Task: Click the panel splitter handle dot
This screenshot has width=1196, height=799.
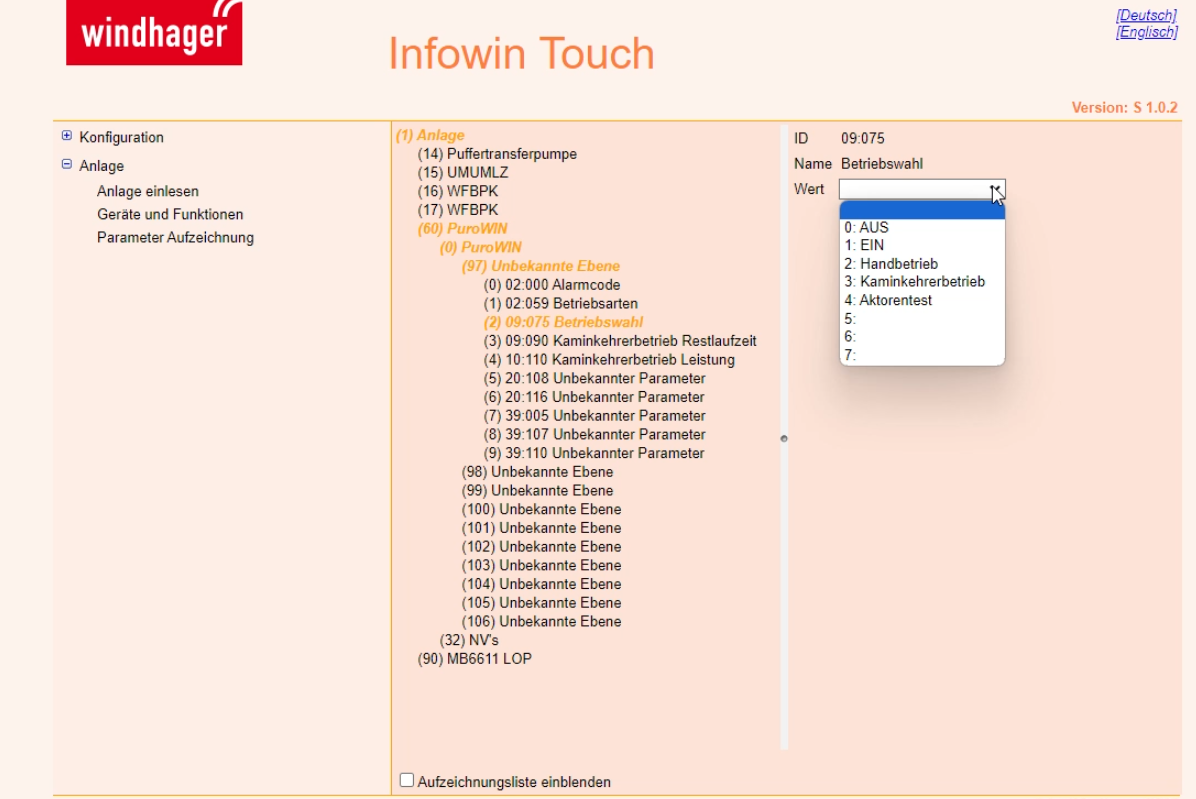Action: tap(784, 438)
